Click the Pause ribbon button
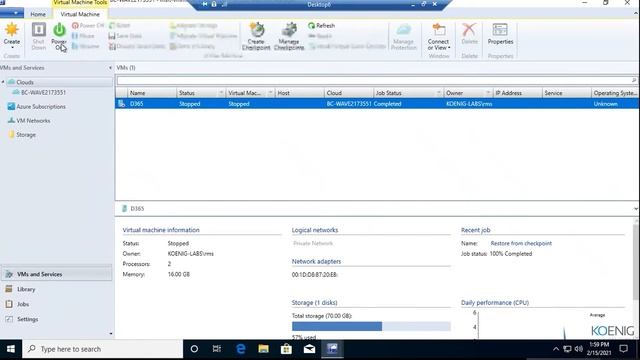 [x=83, y=36]
